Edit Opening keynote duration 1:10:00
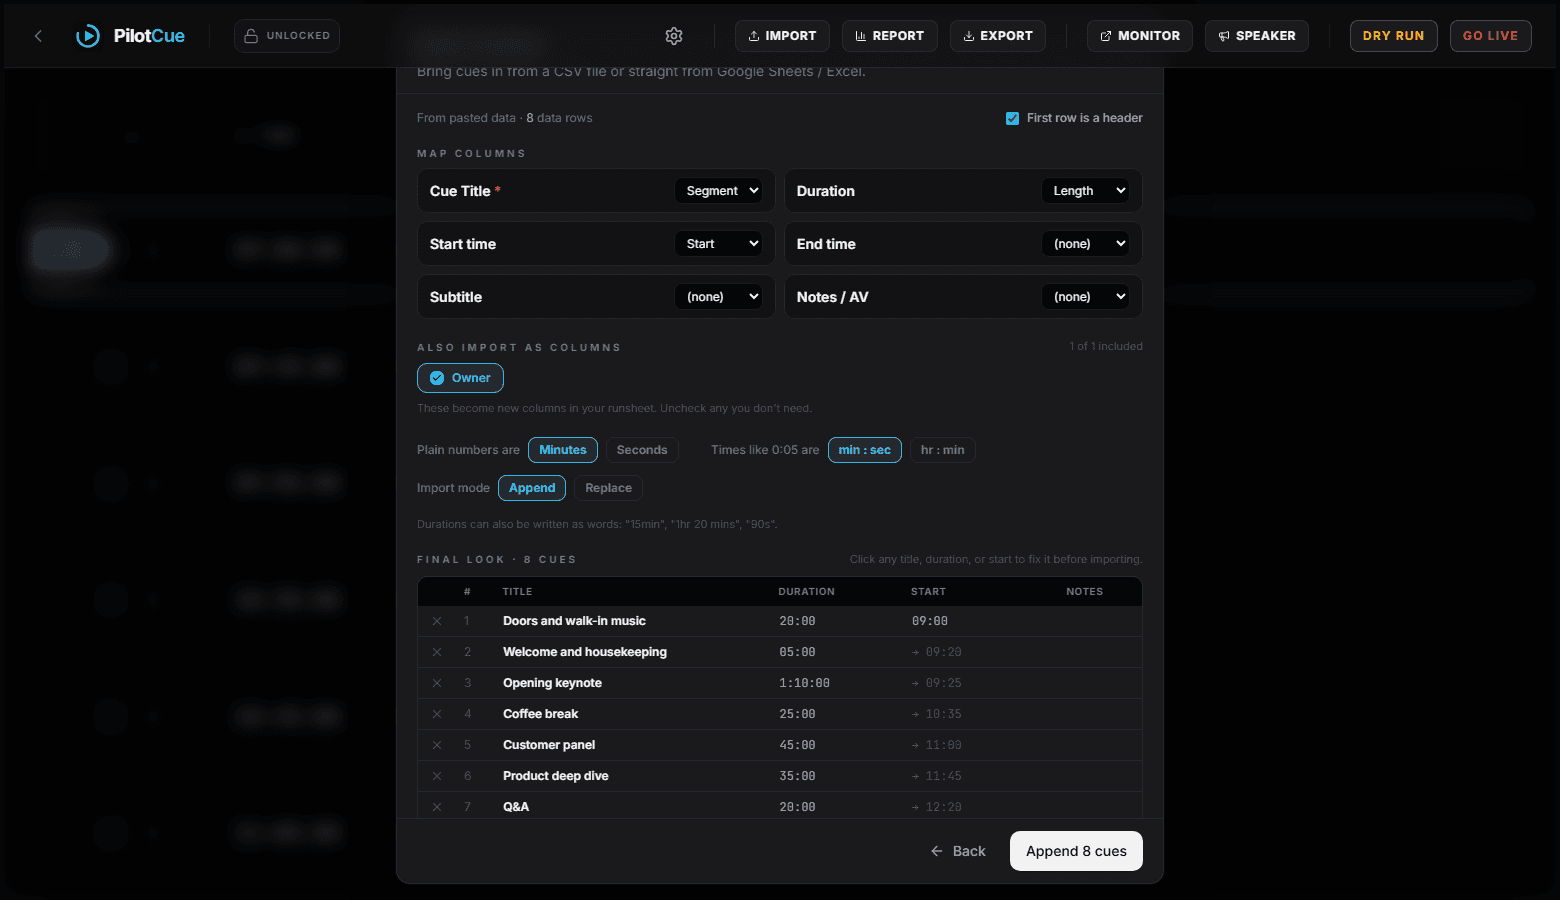1560x900 pixels. 804,683
